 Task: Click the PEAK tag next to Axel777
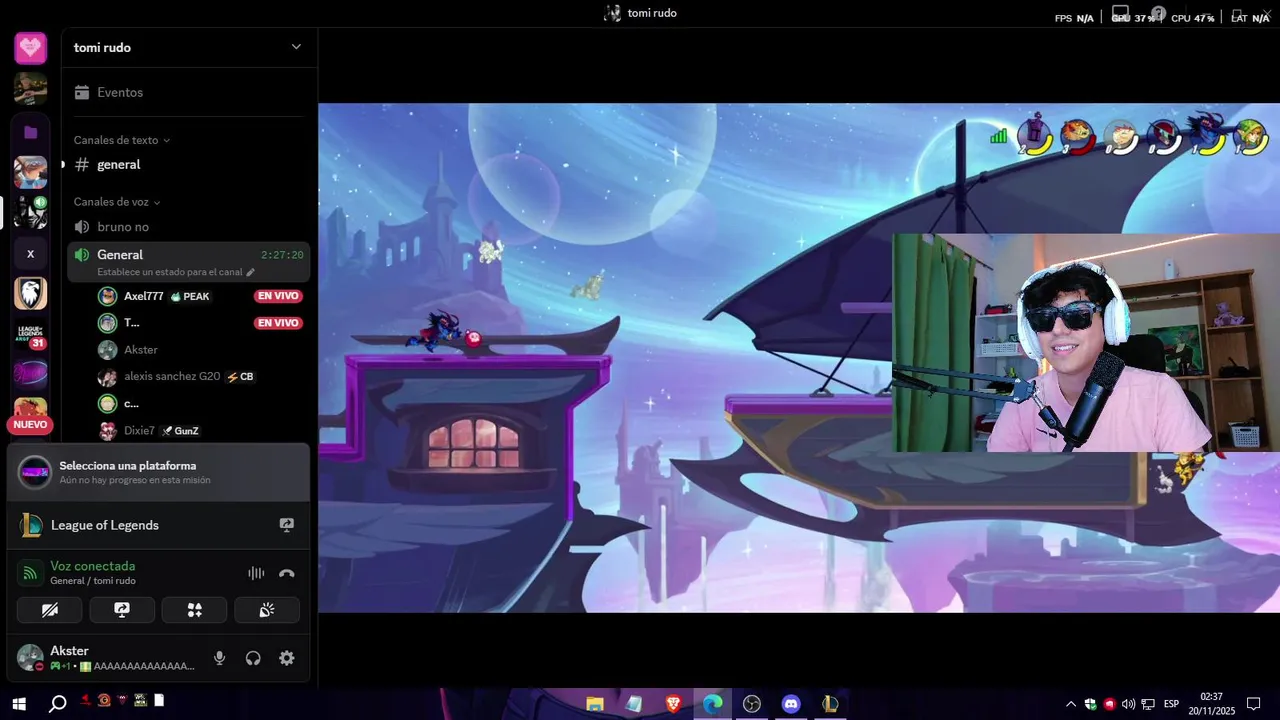[190, 297]
